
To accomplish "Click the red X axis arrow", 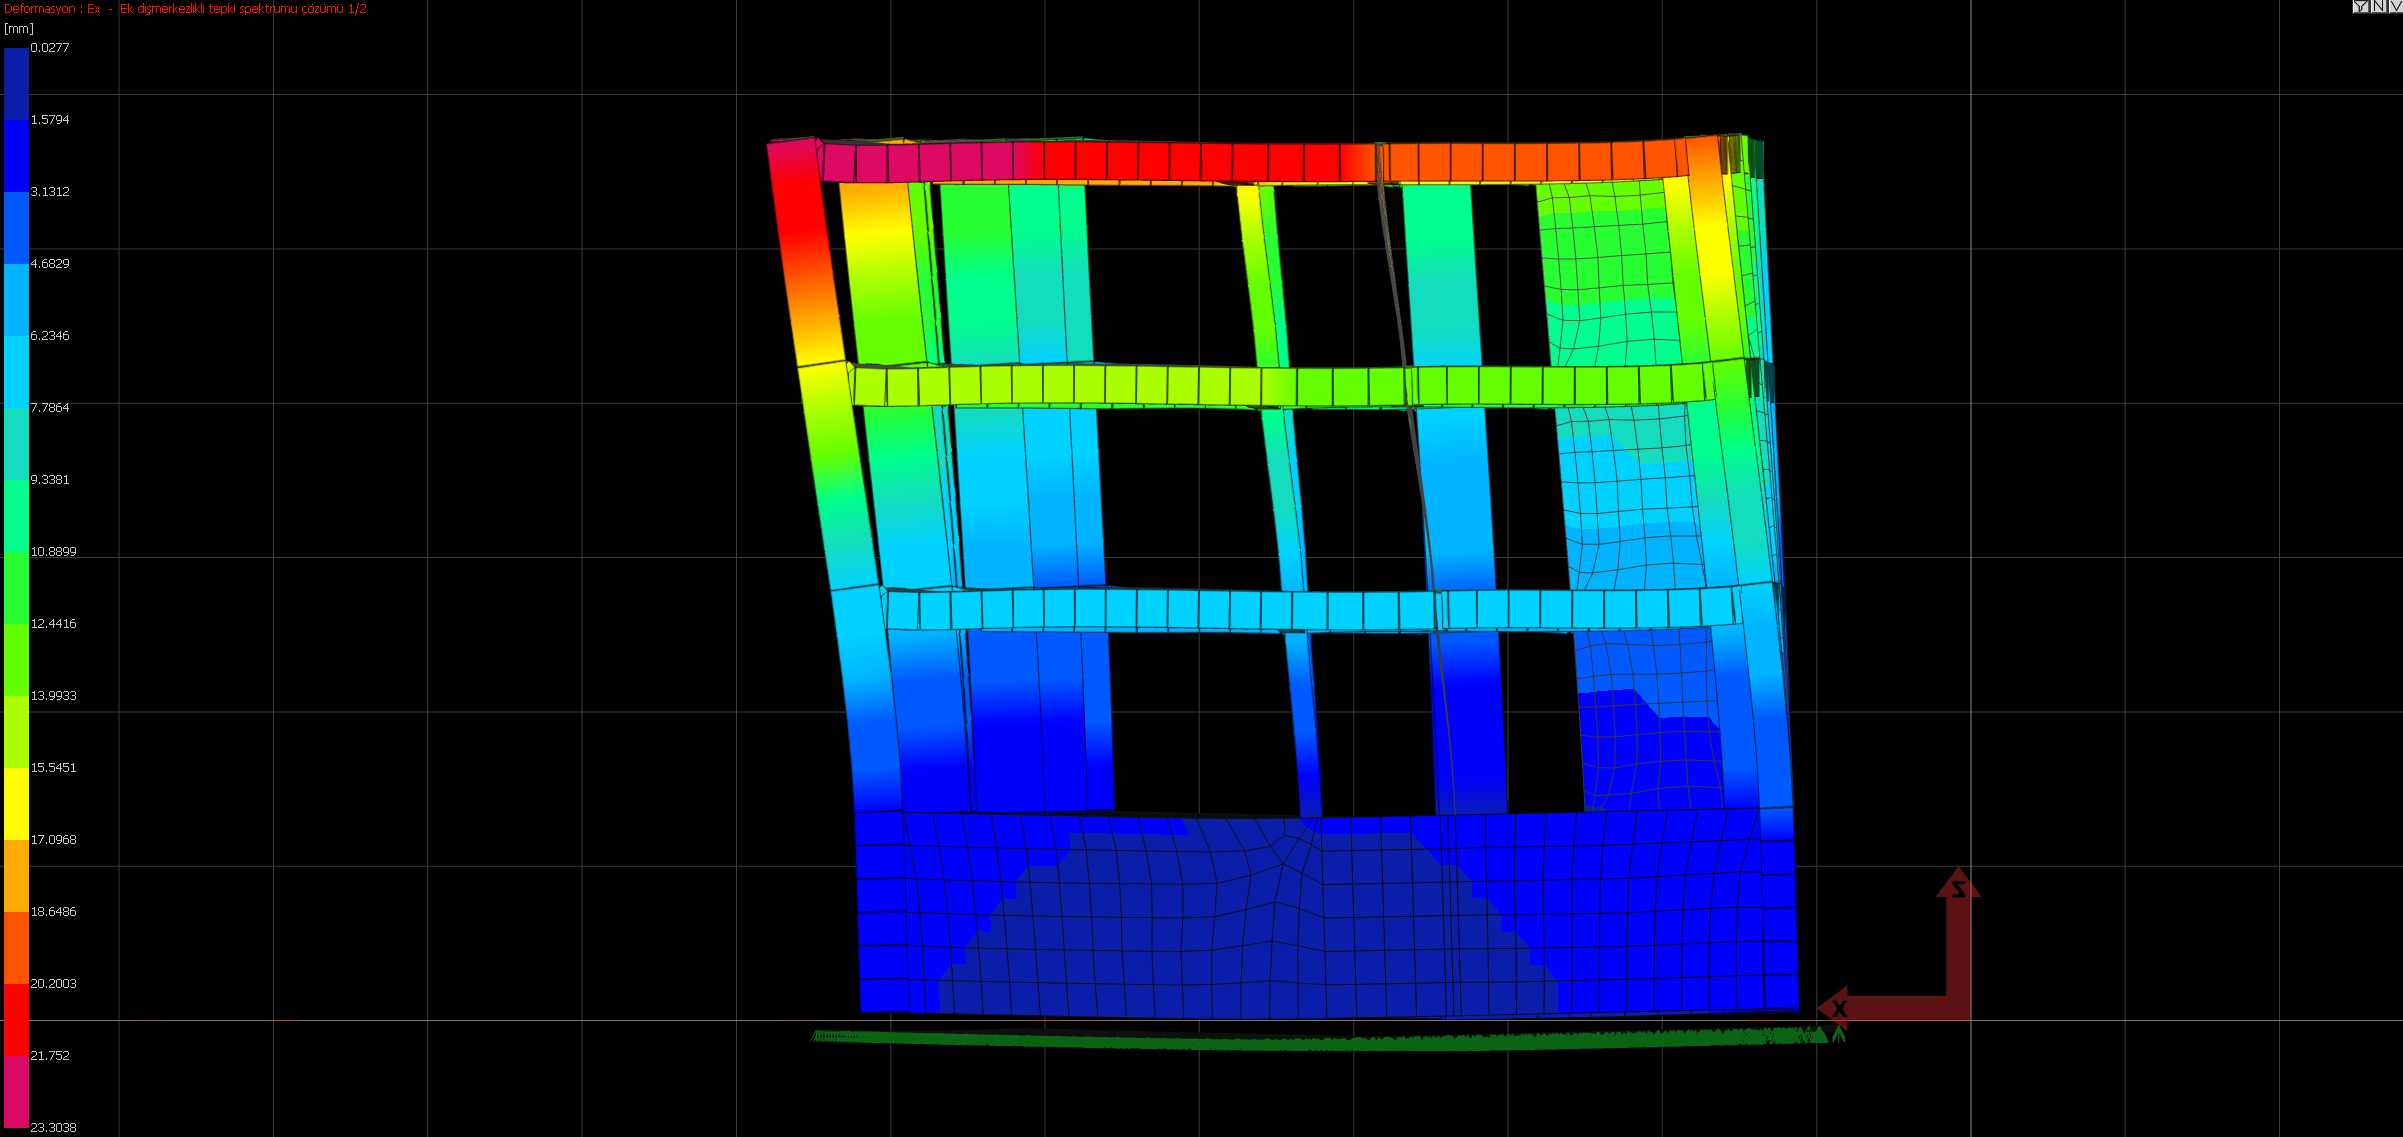I will 1880,1008.
